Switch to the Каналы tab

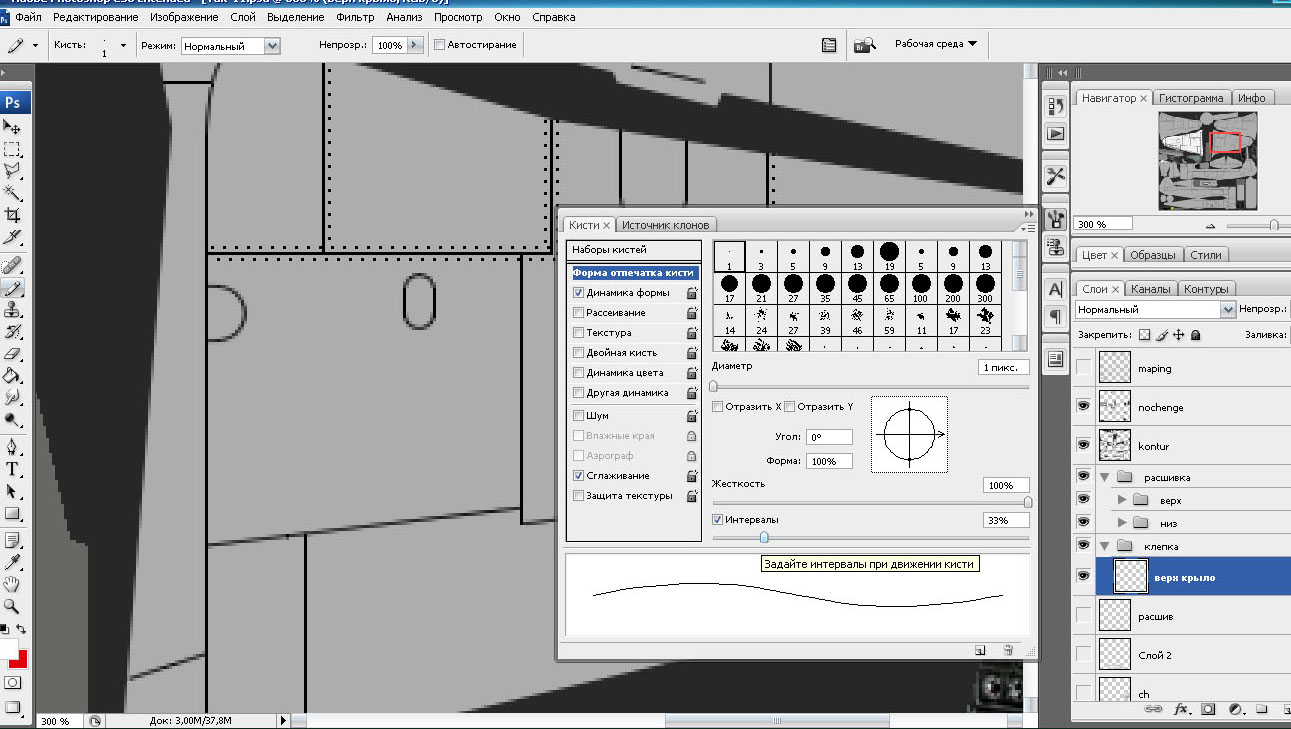click(1150, 289)
